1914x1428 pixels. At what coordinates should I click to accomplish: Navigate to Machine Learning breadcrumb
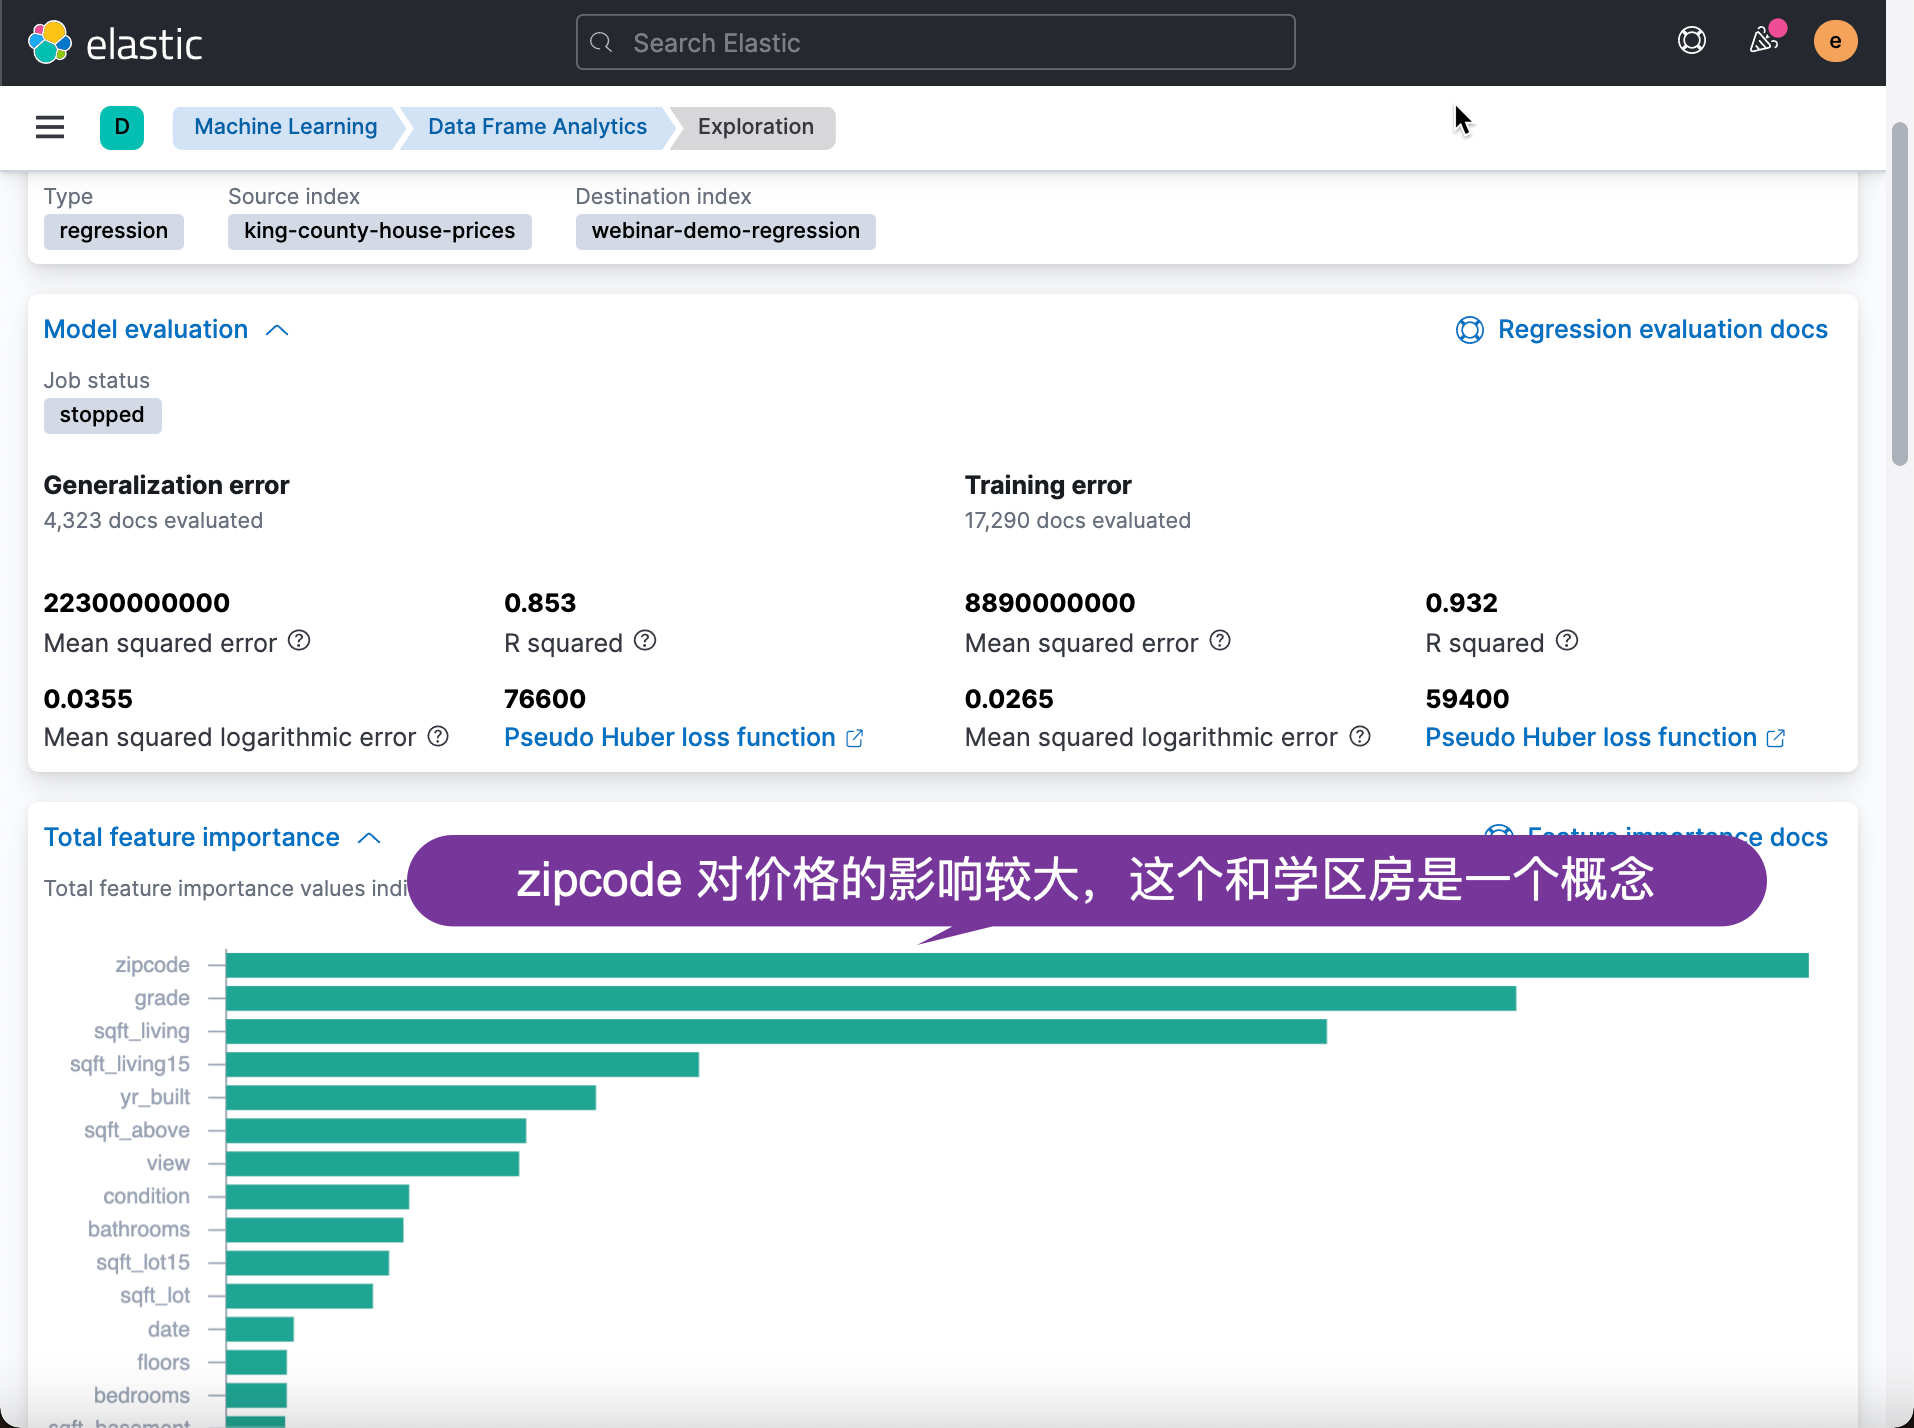click(x=285, y=127)
